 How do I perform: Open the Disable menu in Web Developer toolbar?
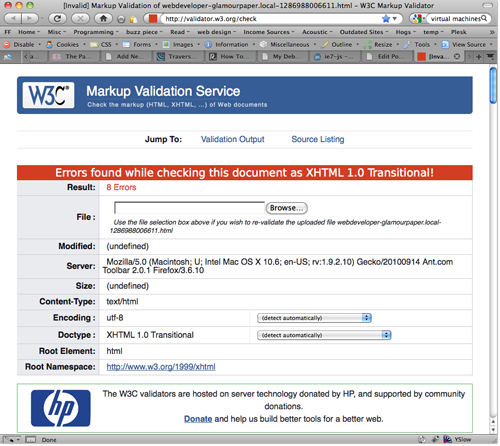coord(22,44)
